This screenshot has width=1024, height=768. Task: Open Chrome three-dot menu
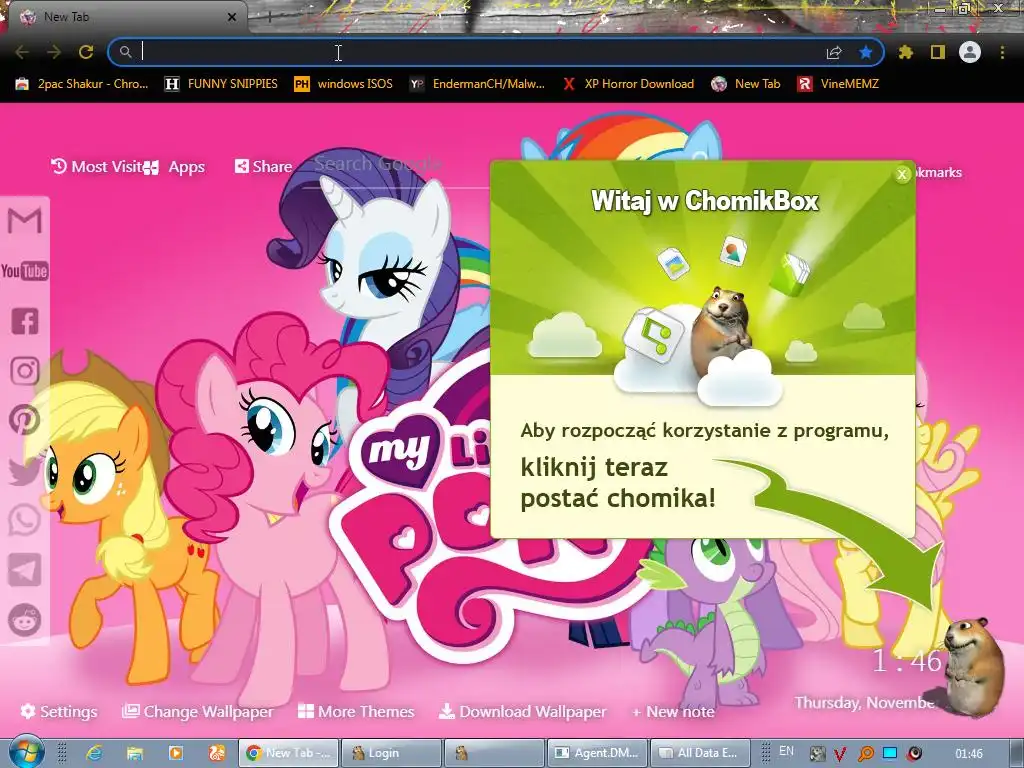pyautogui.click(x=1002, y=52)
